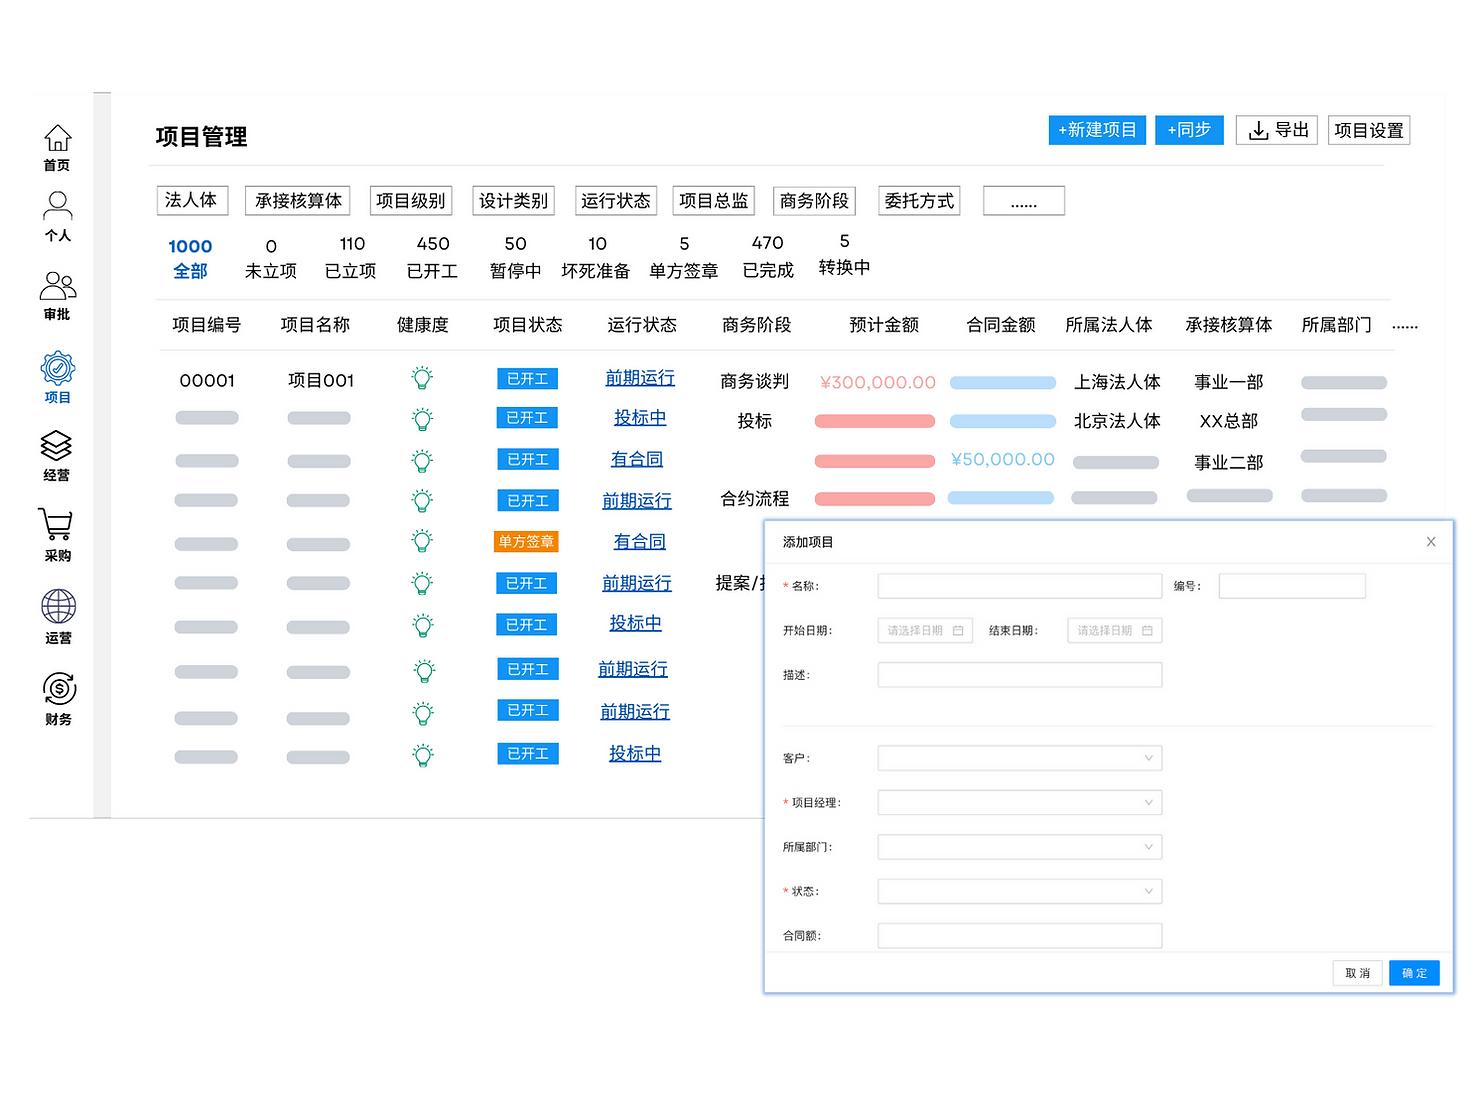Expand the 项目经理 project manager dropdown
Screen dimensions: 1480x1110
(x=1018, y=801)
